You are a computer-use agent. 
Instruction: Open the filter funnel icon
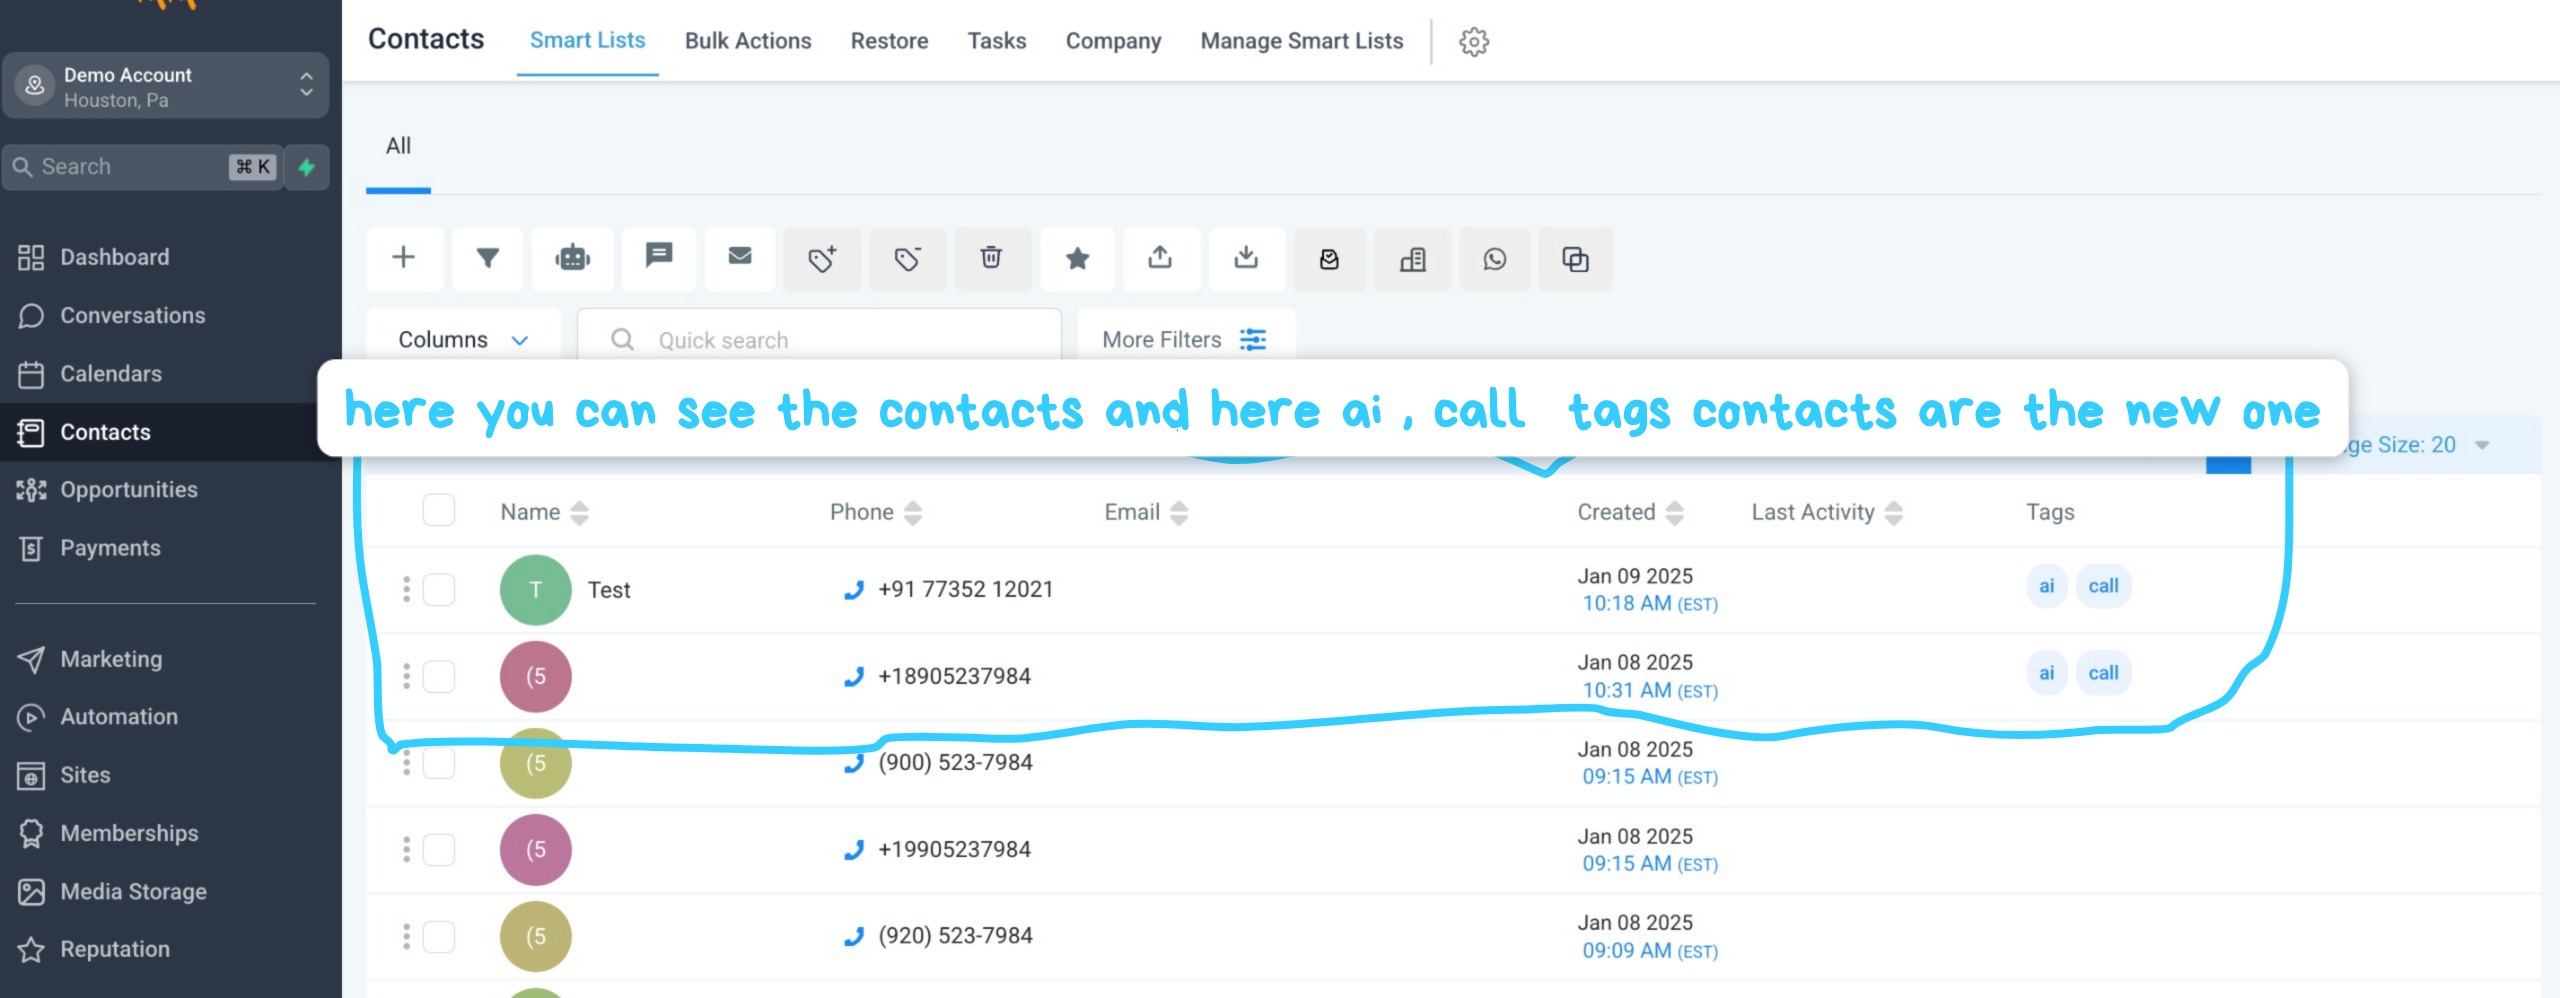click(x=487, y=258)
